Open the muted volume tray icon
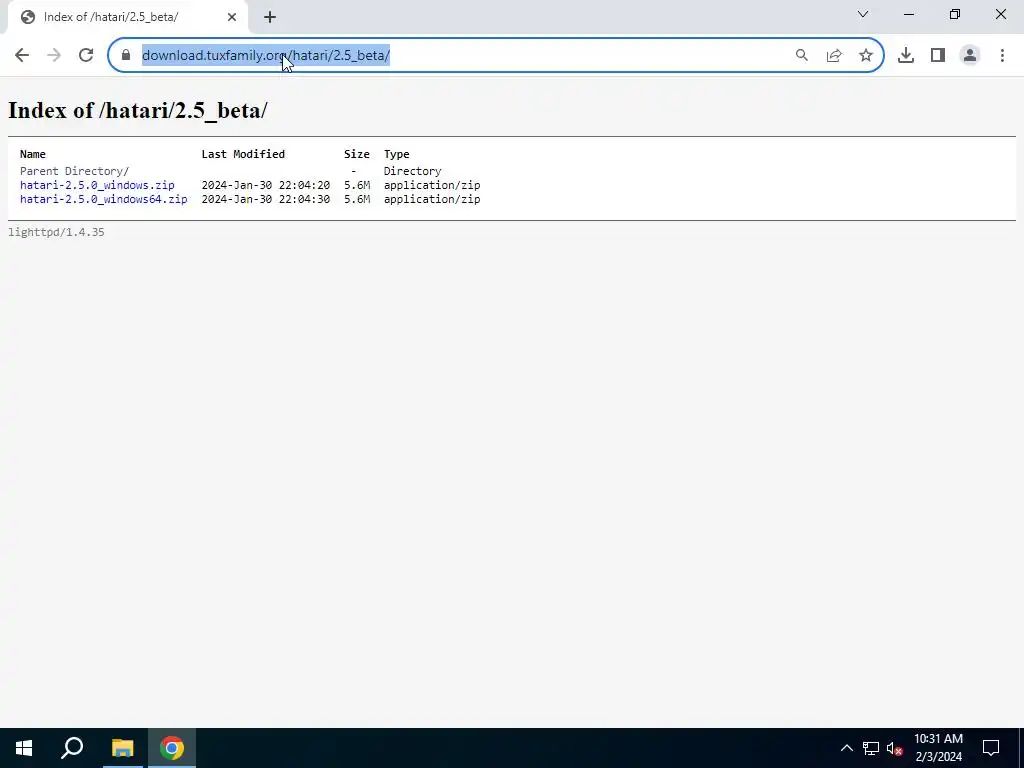The image size is (1024, 768). [x=895, y=748]
